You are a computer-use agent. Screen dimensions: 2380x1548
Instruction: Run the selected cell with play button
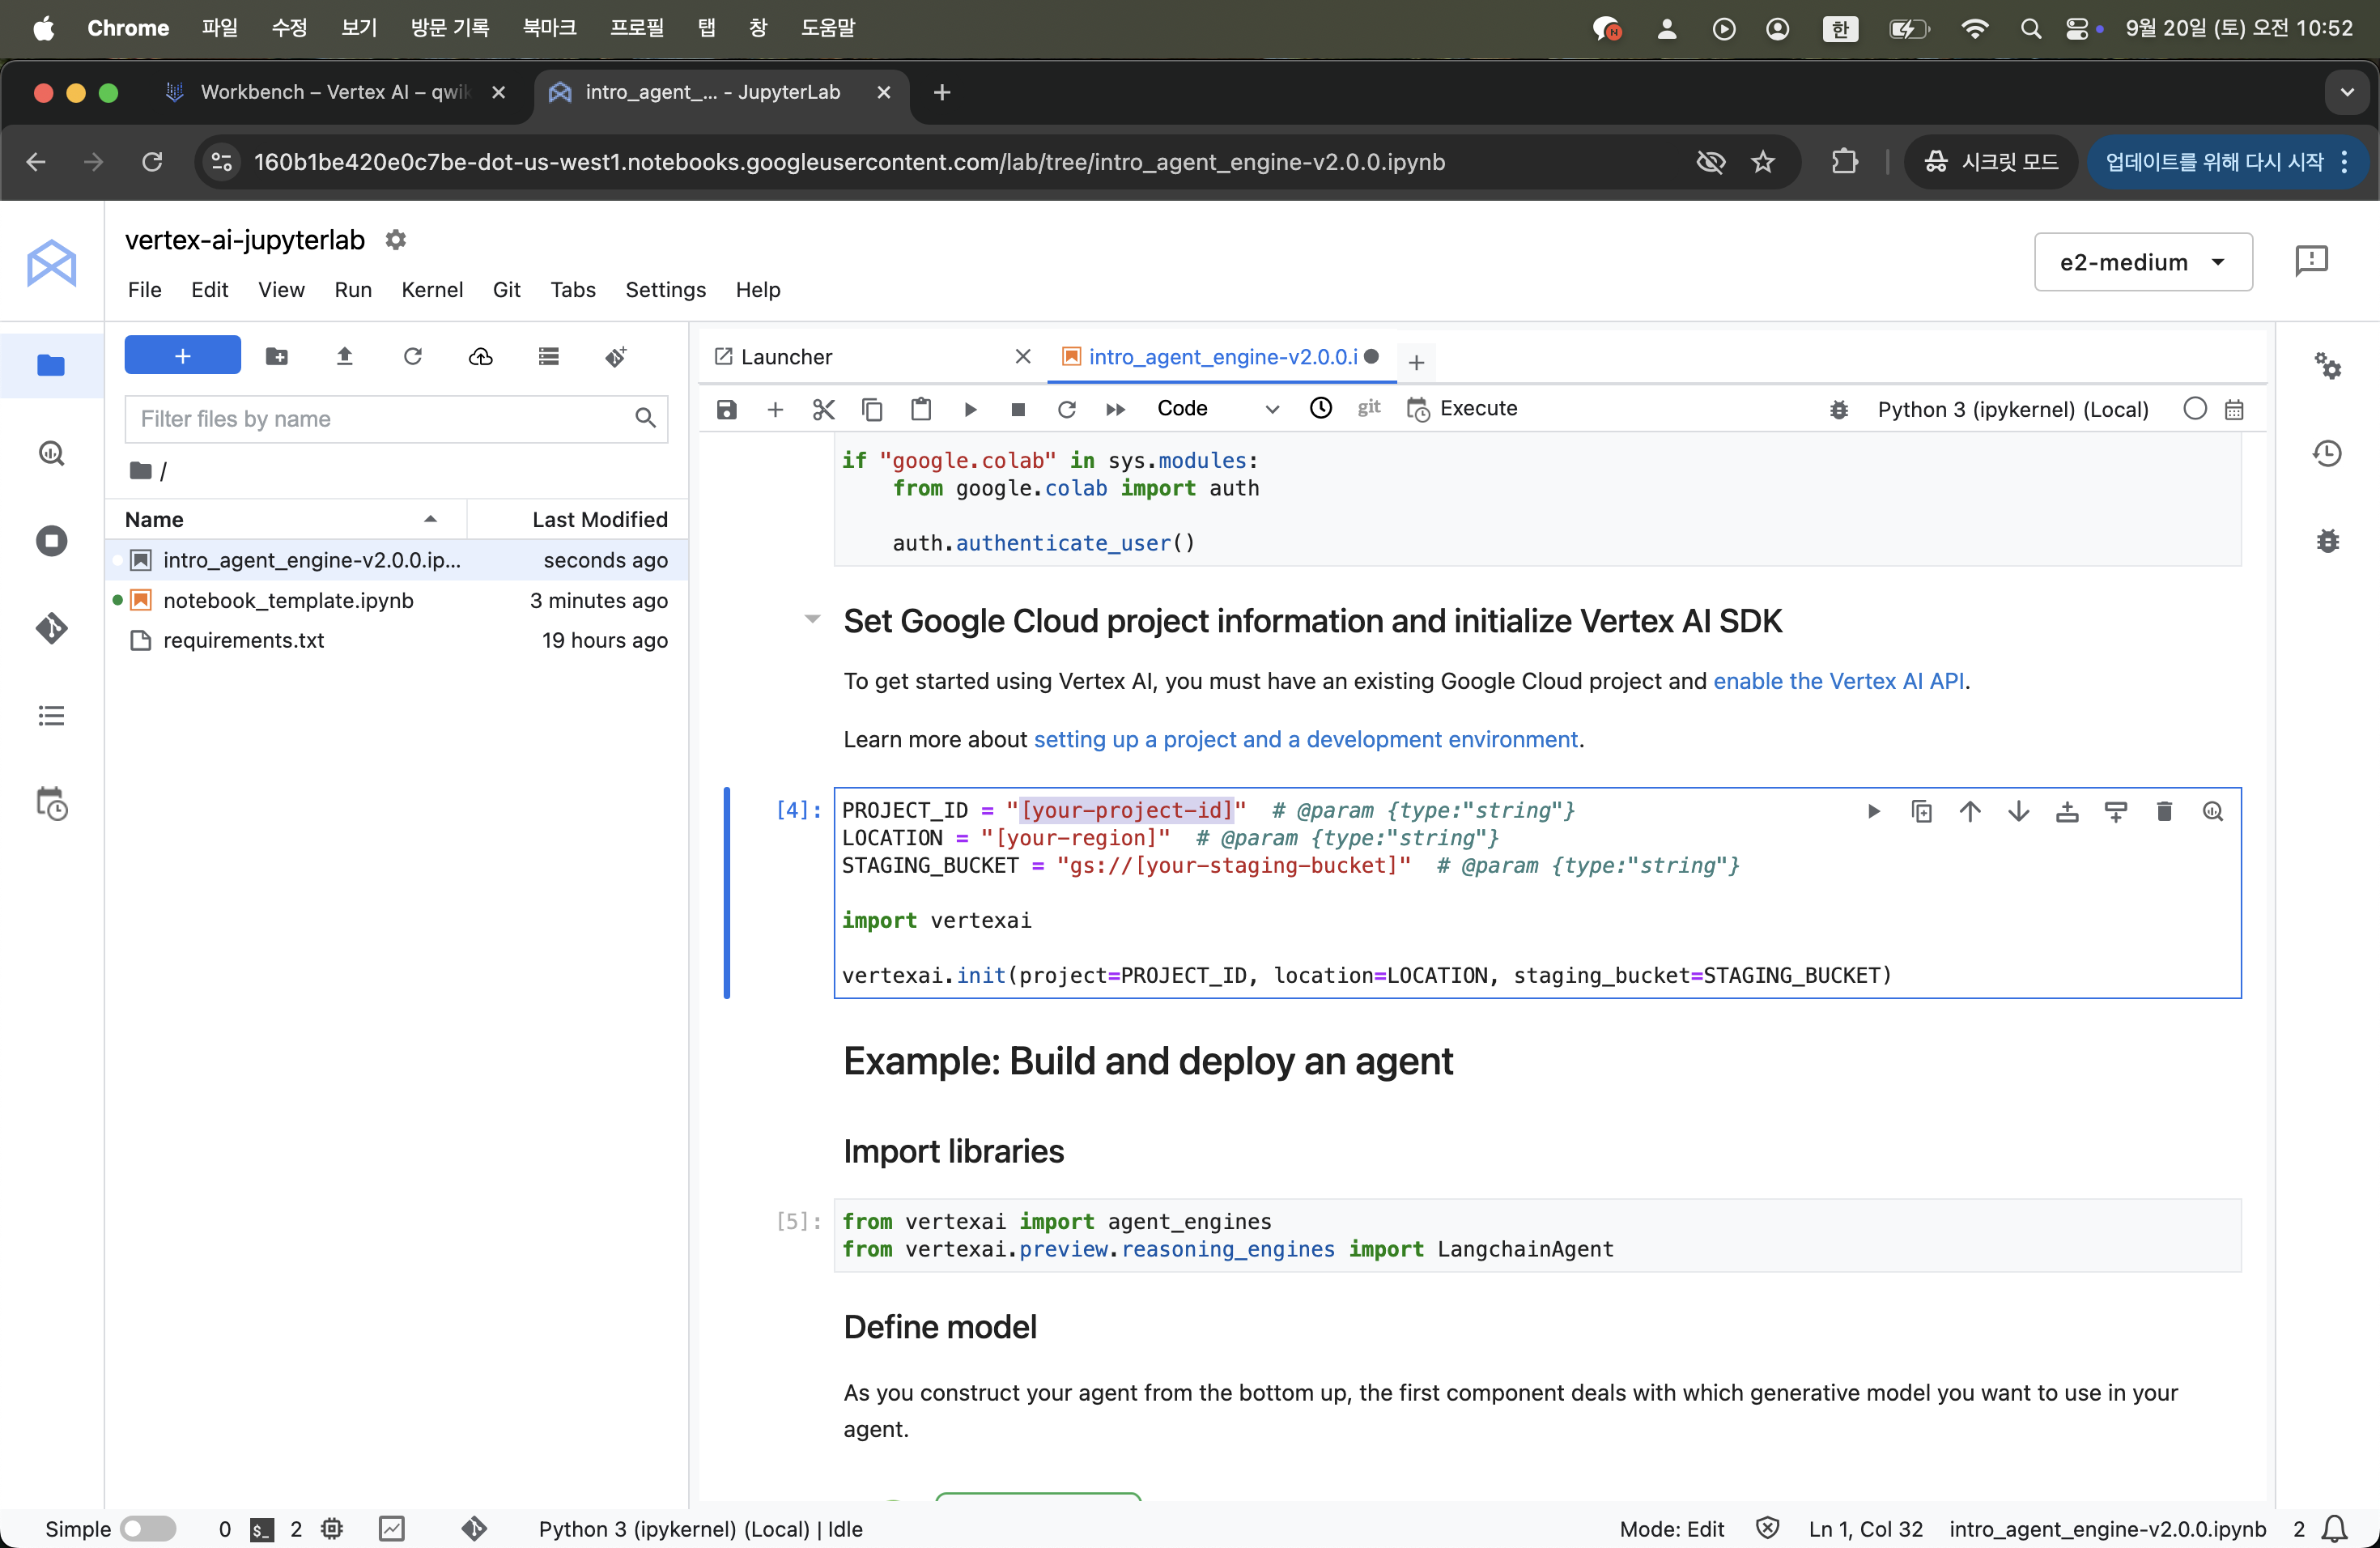[x=969, y=409]
